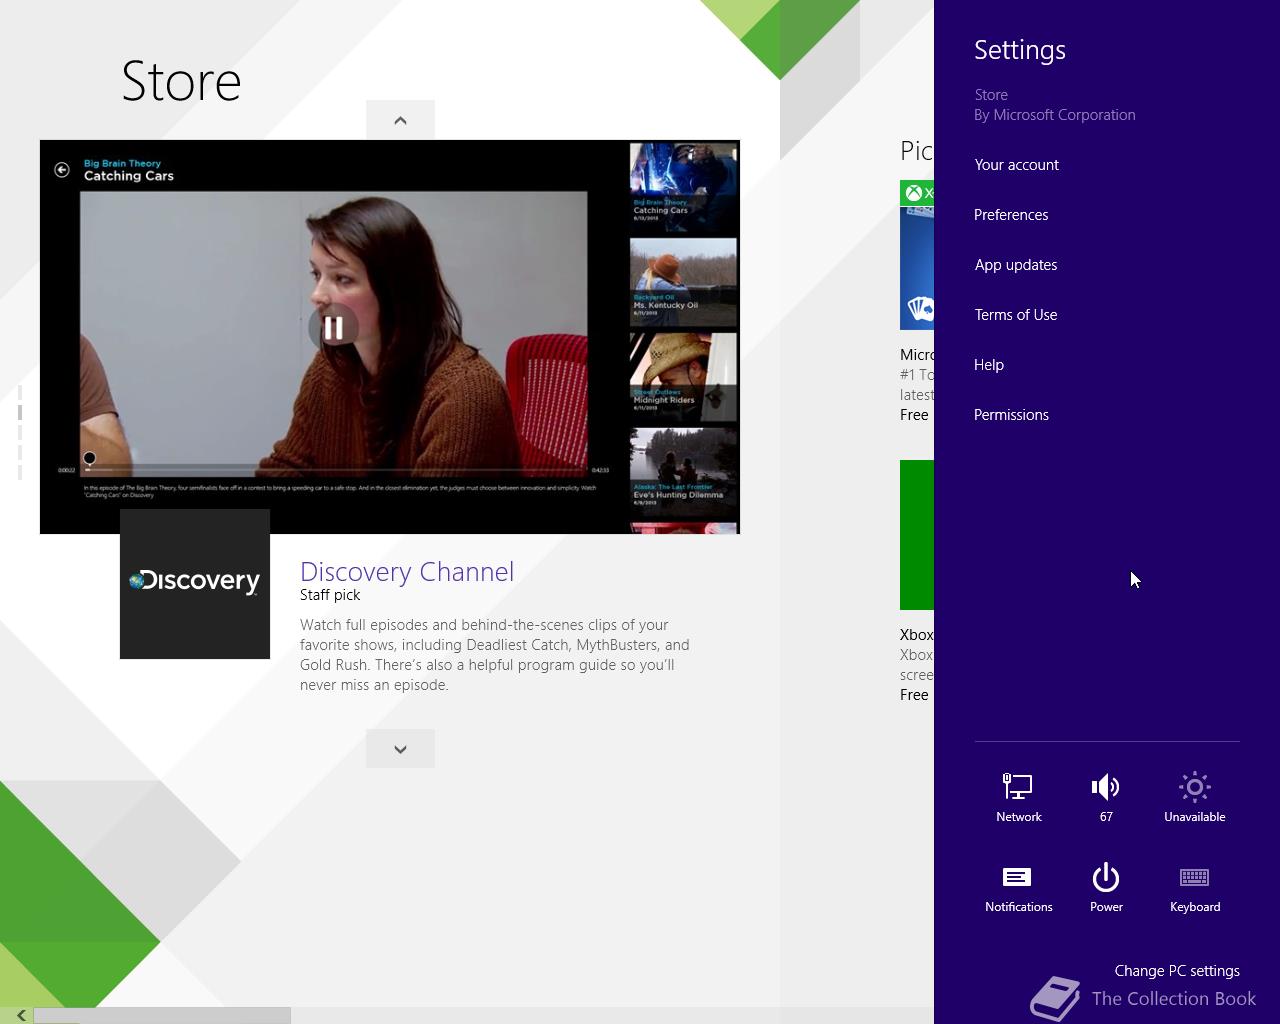Screen dimensions: 1280x1024
Task: Click the up chevron above screenshot
Action: (x=400, y=120)
